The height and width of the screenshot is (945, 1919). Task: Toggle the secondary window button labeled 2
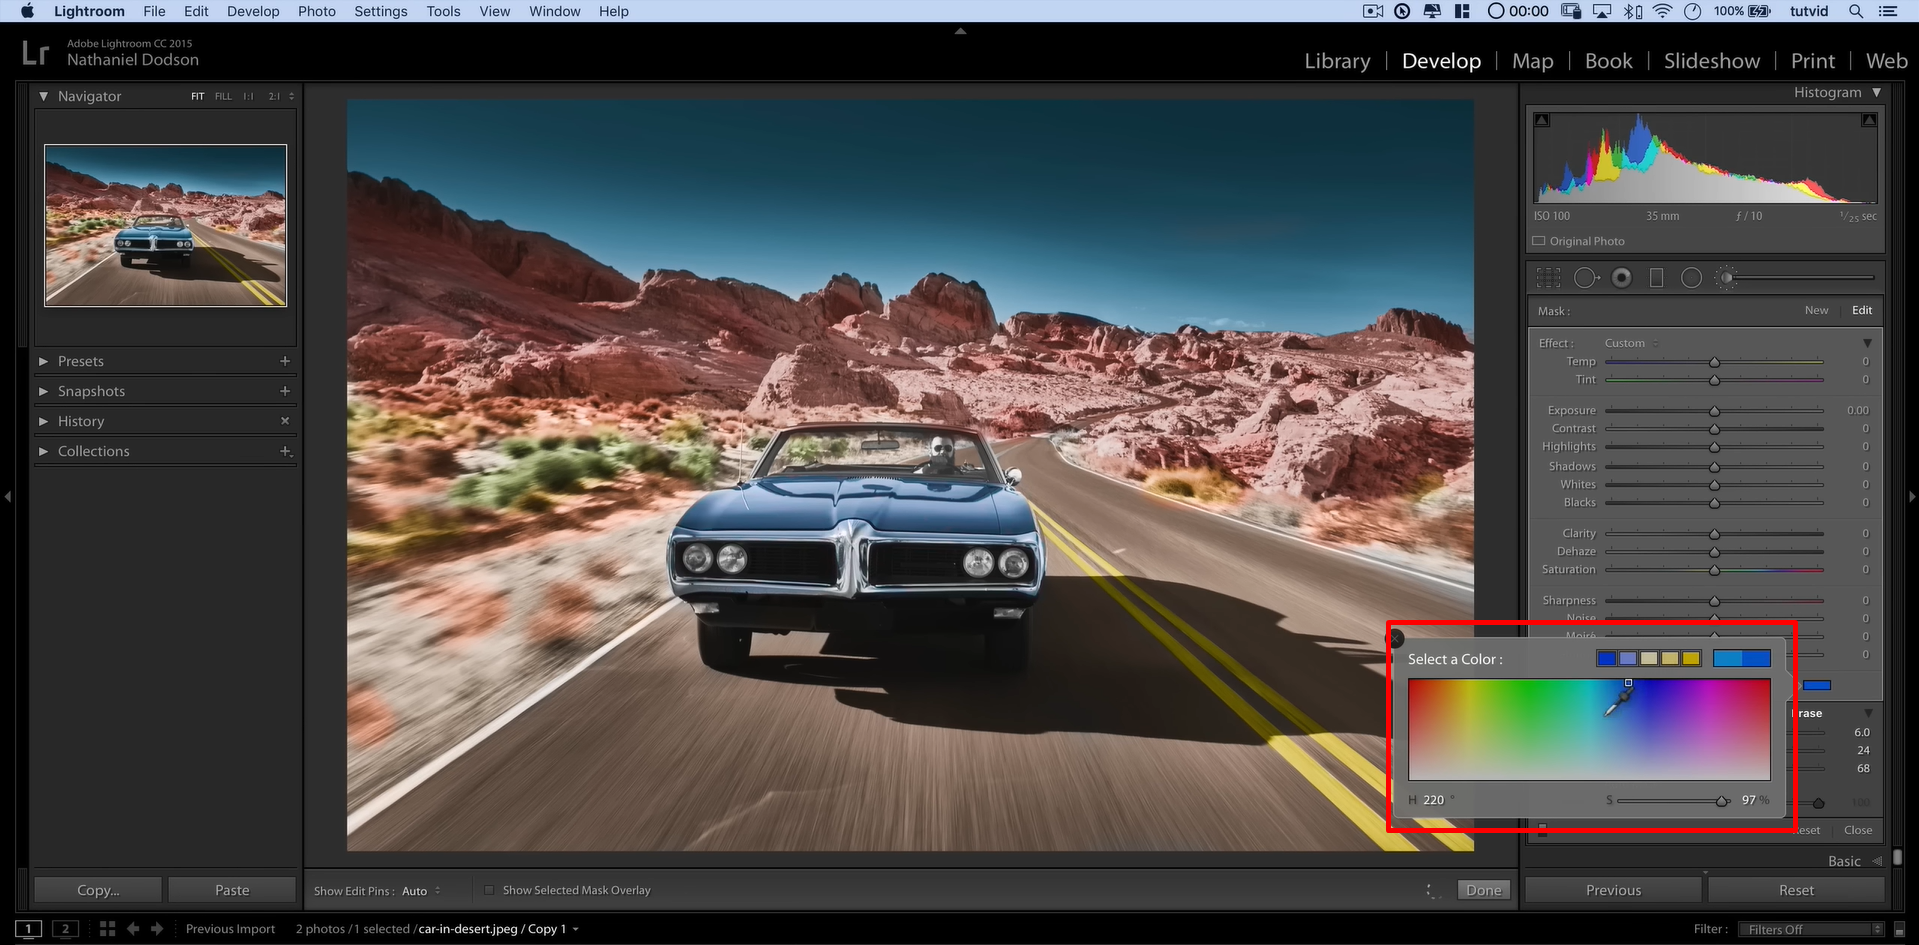[65, 929]
